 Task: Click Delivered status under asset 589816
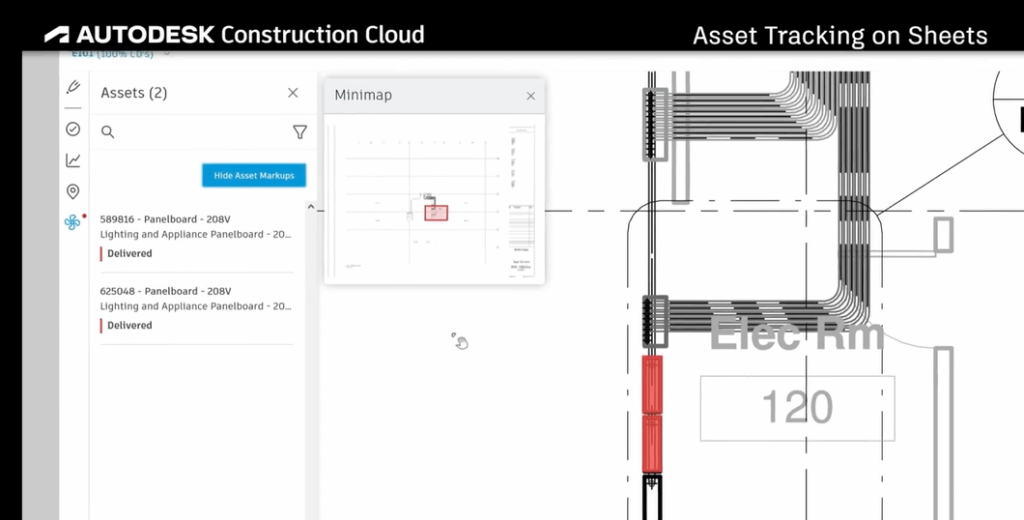(x=129, y=253)
